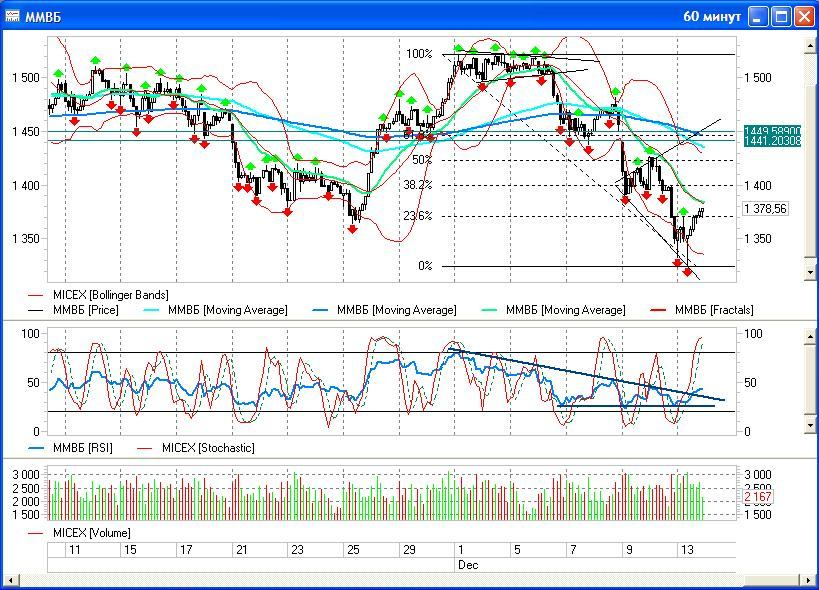The image size is (819, 590).
Task: Click the 1441.20308 price level tag
Action: tap(772, 141)
